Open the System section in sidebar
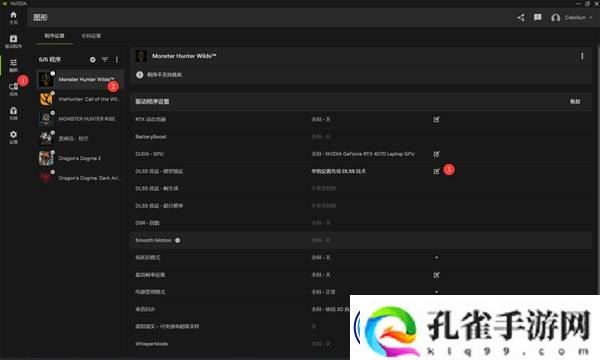Viewport: 600px width, 360px height. 13,89
